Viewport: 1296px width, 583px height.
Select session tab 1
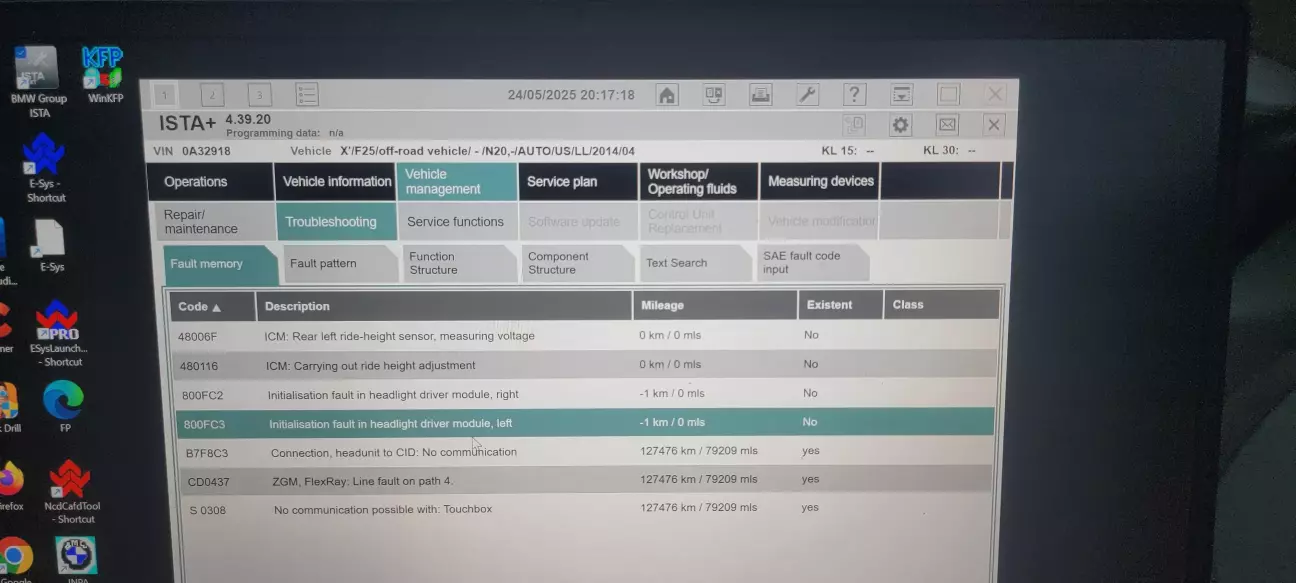[x=165, y=96]
